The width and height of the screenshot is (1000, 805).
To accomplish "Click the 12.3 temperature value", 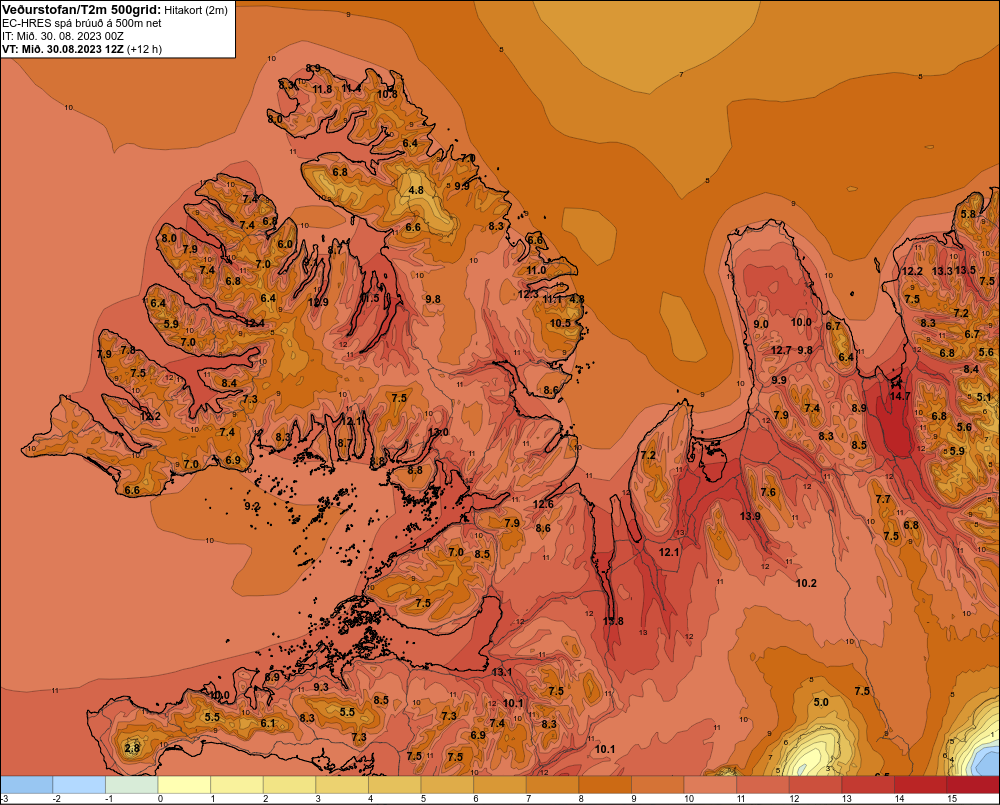I will (x=528, y=294).
